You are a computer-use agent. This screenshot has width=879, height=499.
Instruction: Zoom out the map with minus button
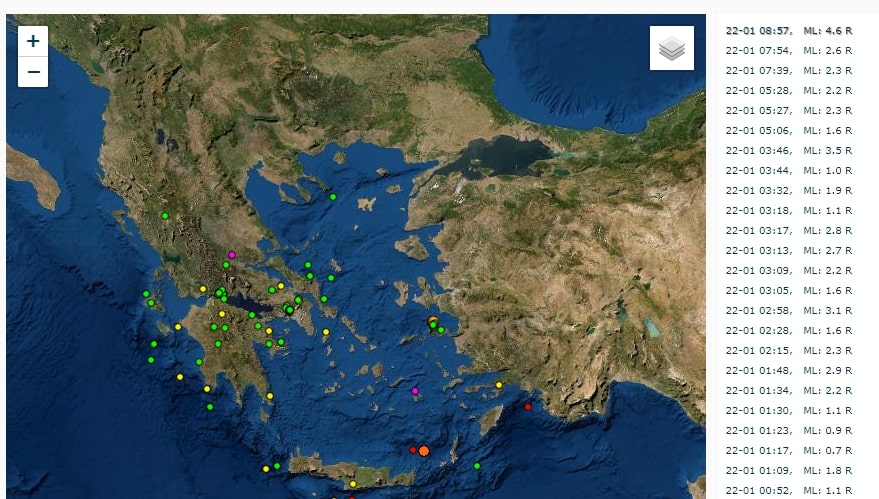coord(33,72)
